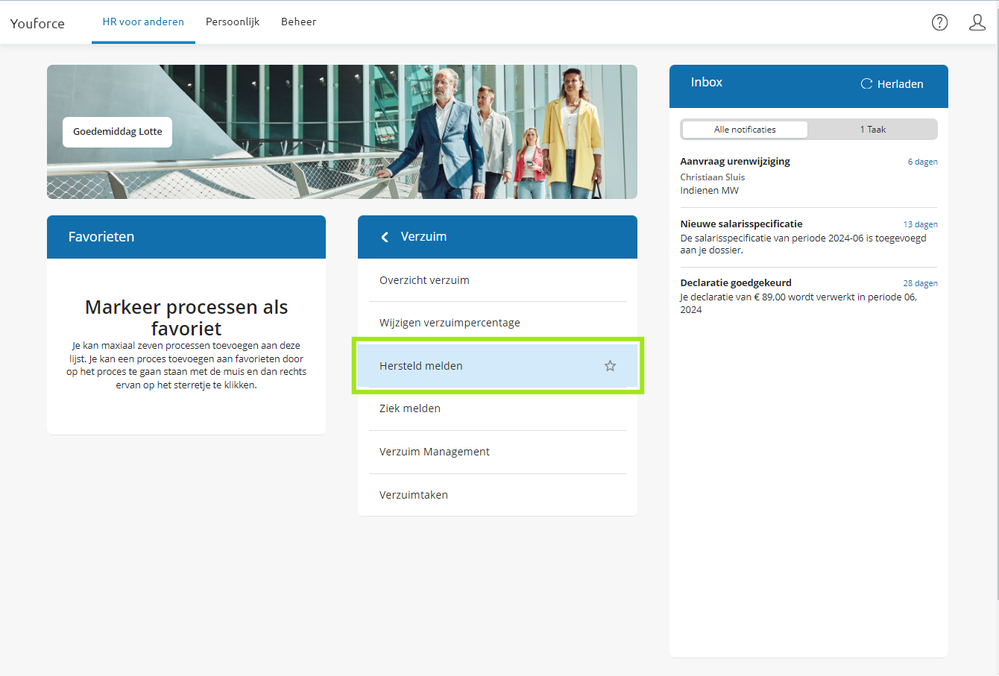The image size is (999, 676).
Task: Open Ziek melden
Action: tap(498, 408)
